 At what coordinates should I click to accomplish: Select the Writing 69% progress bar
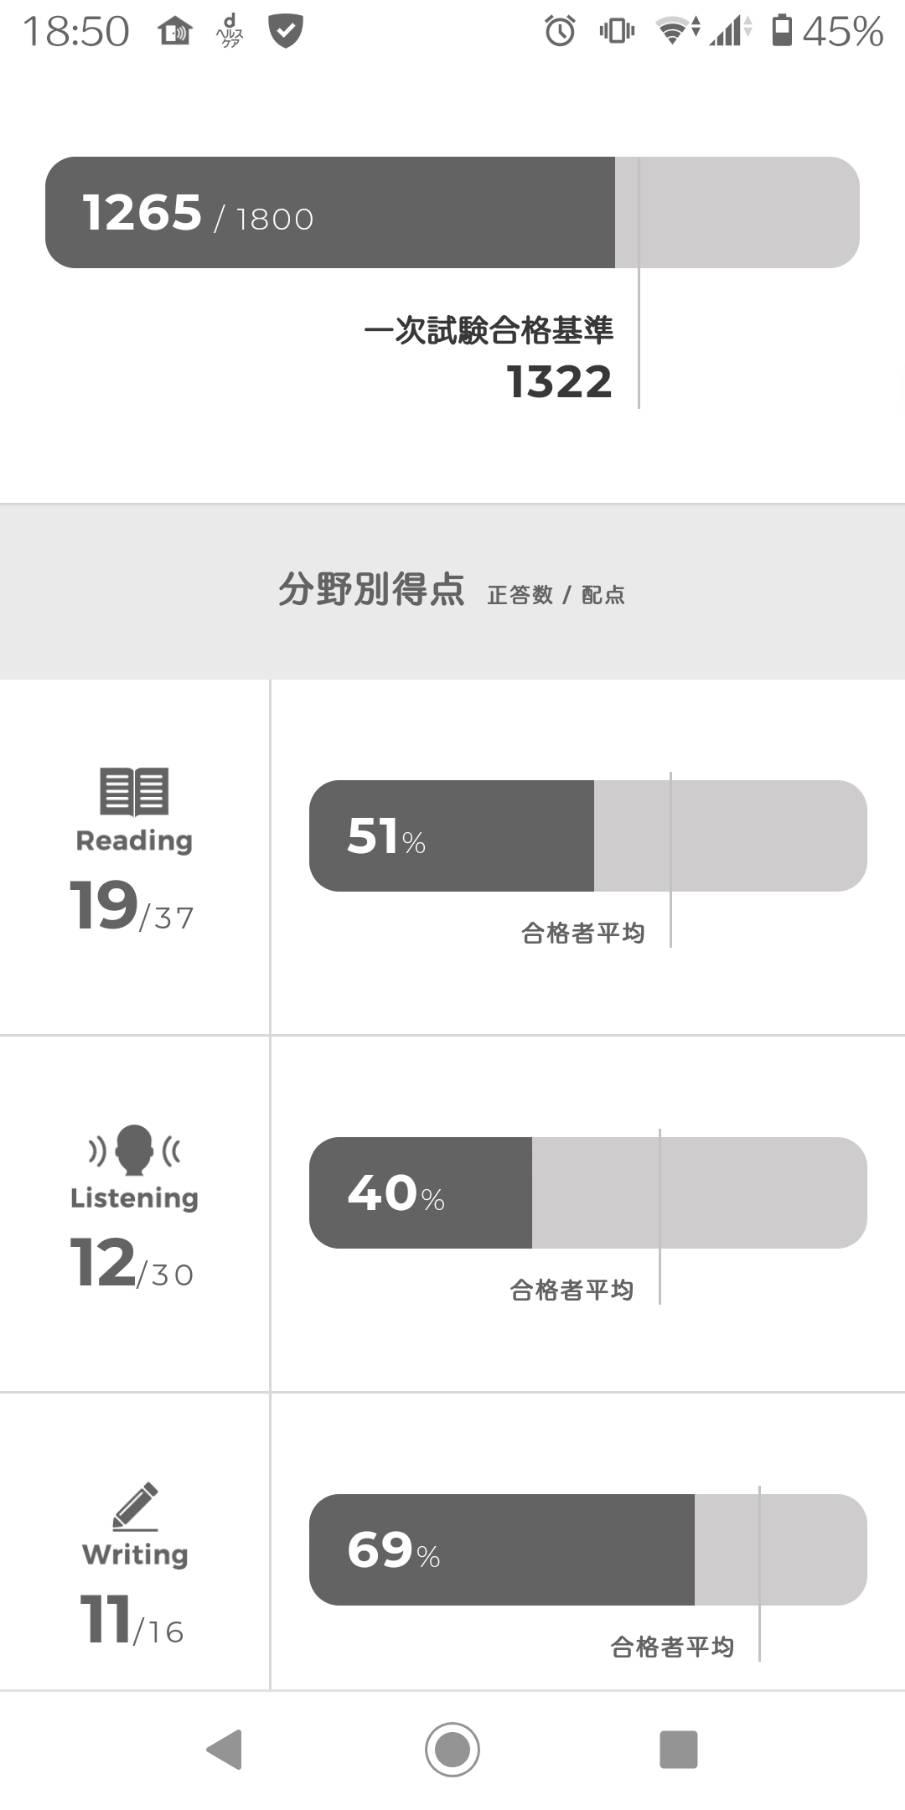588,1549
